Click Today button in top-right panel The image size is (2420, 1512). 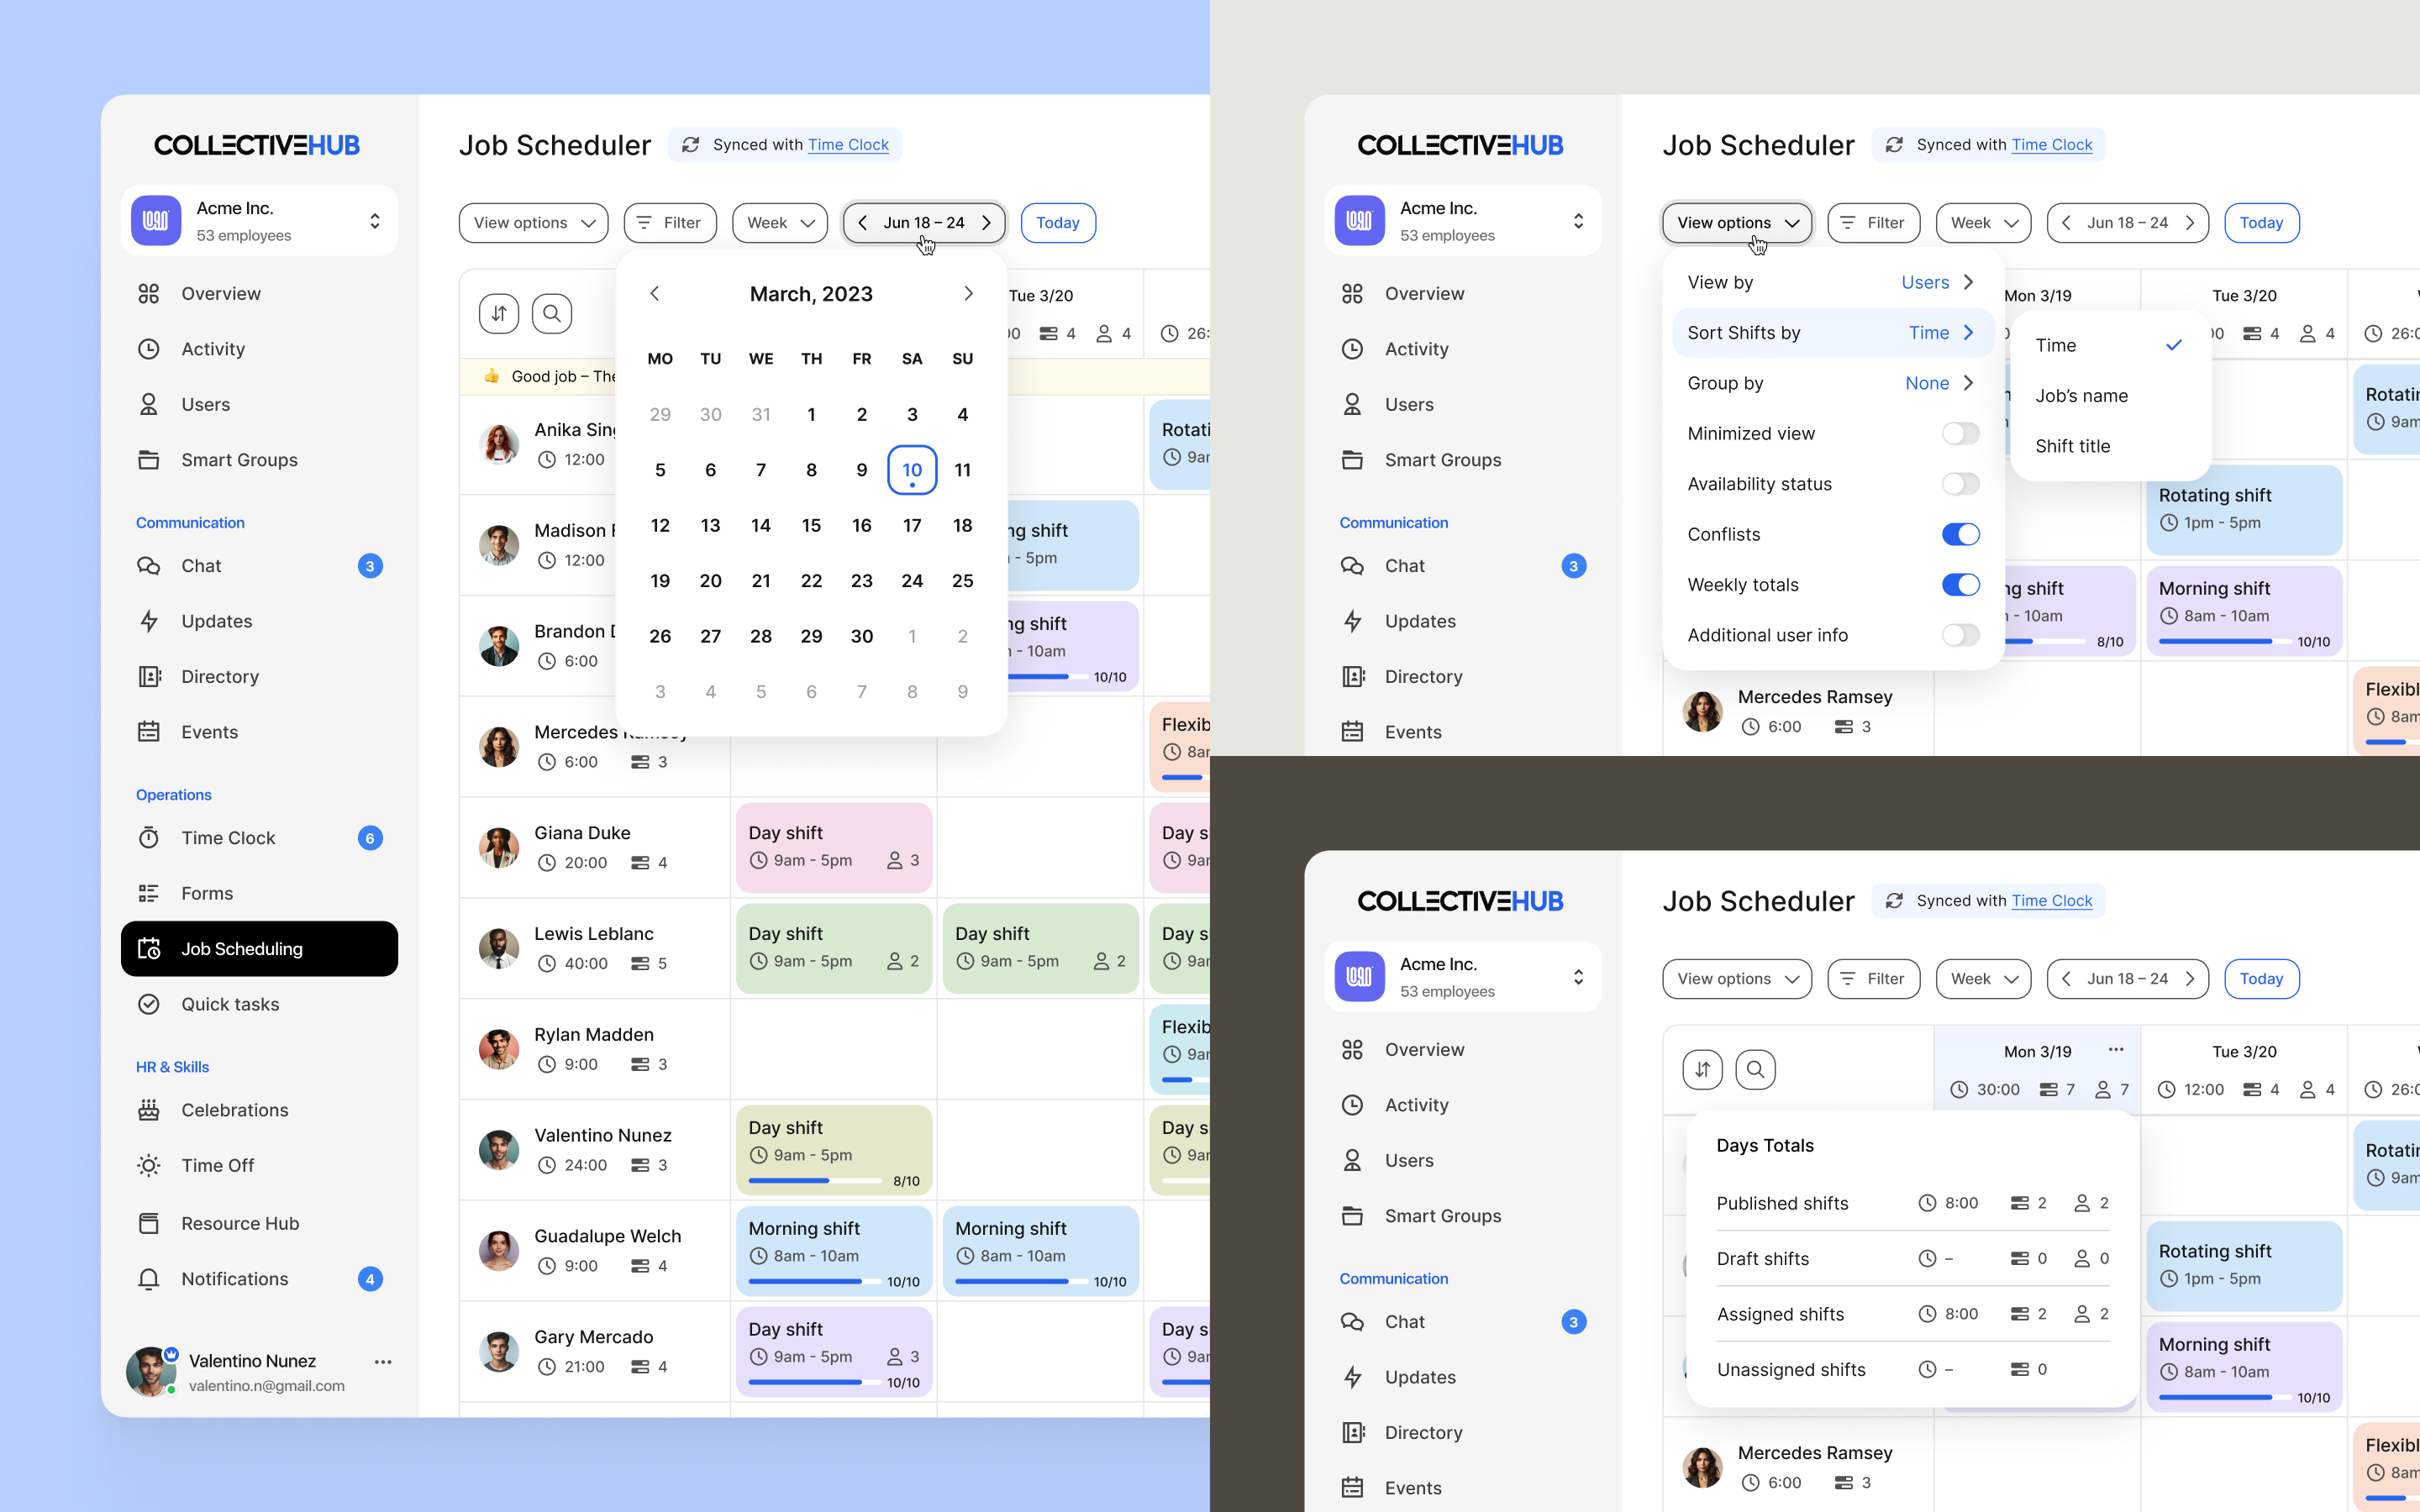click(x=2262, y=223)
